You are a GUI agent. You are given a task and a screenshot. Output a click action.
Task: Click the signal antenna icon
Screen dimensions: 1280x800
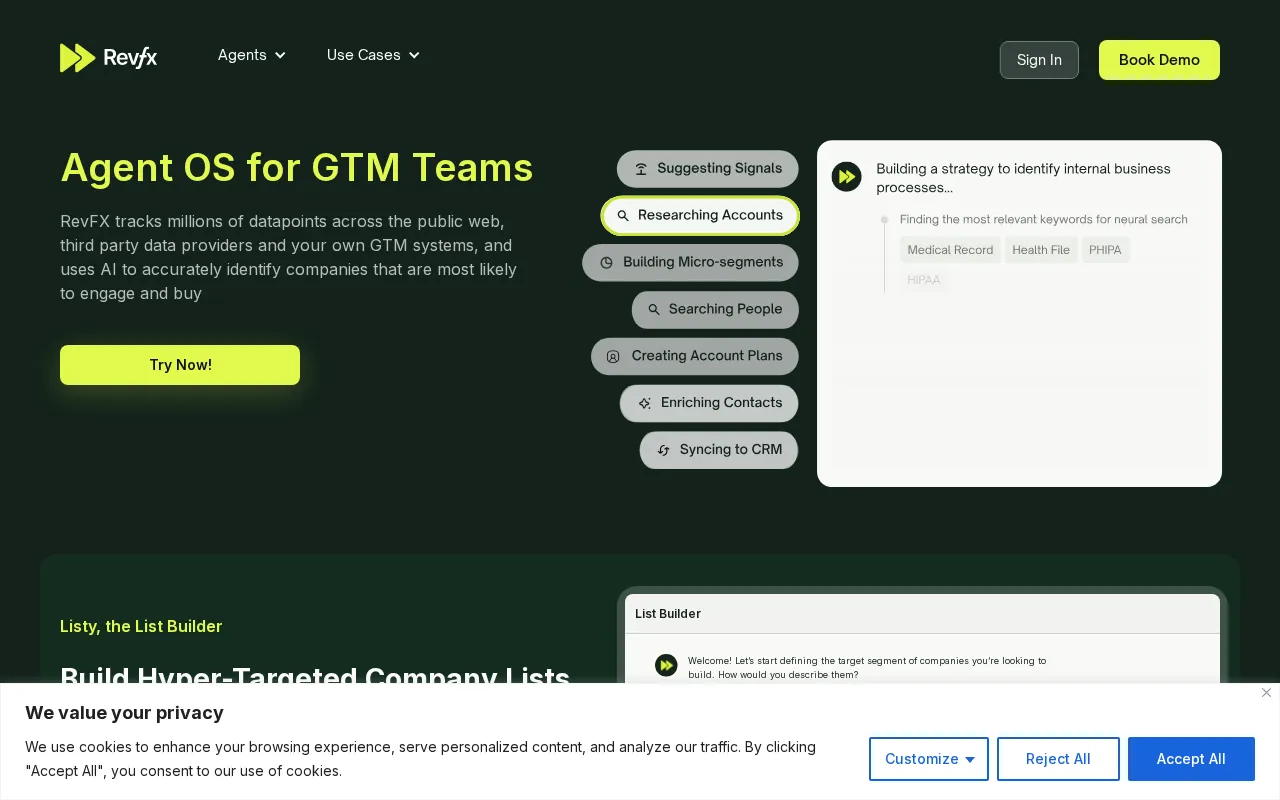[641, 169]
